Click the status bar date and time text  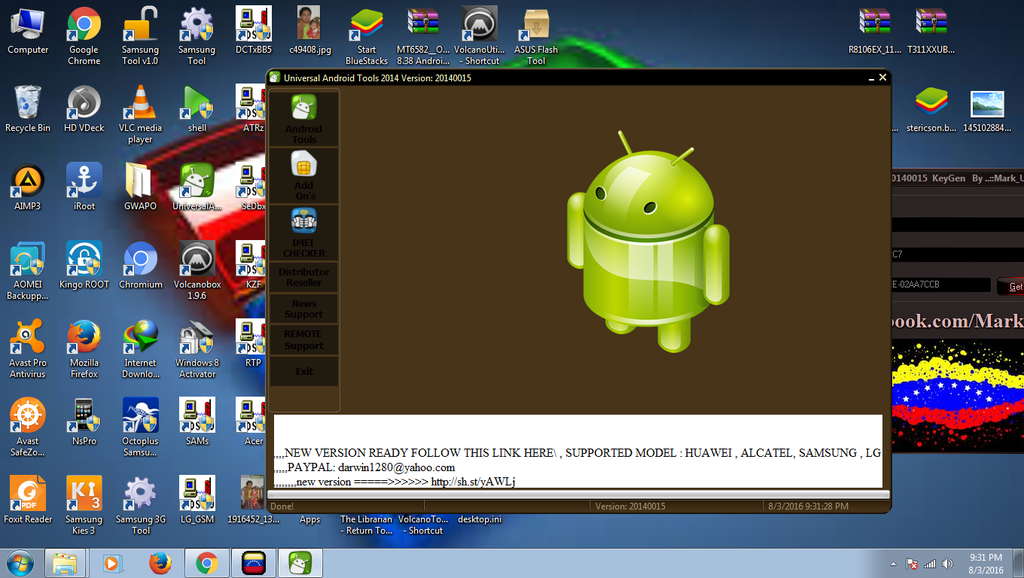[808, 506]
